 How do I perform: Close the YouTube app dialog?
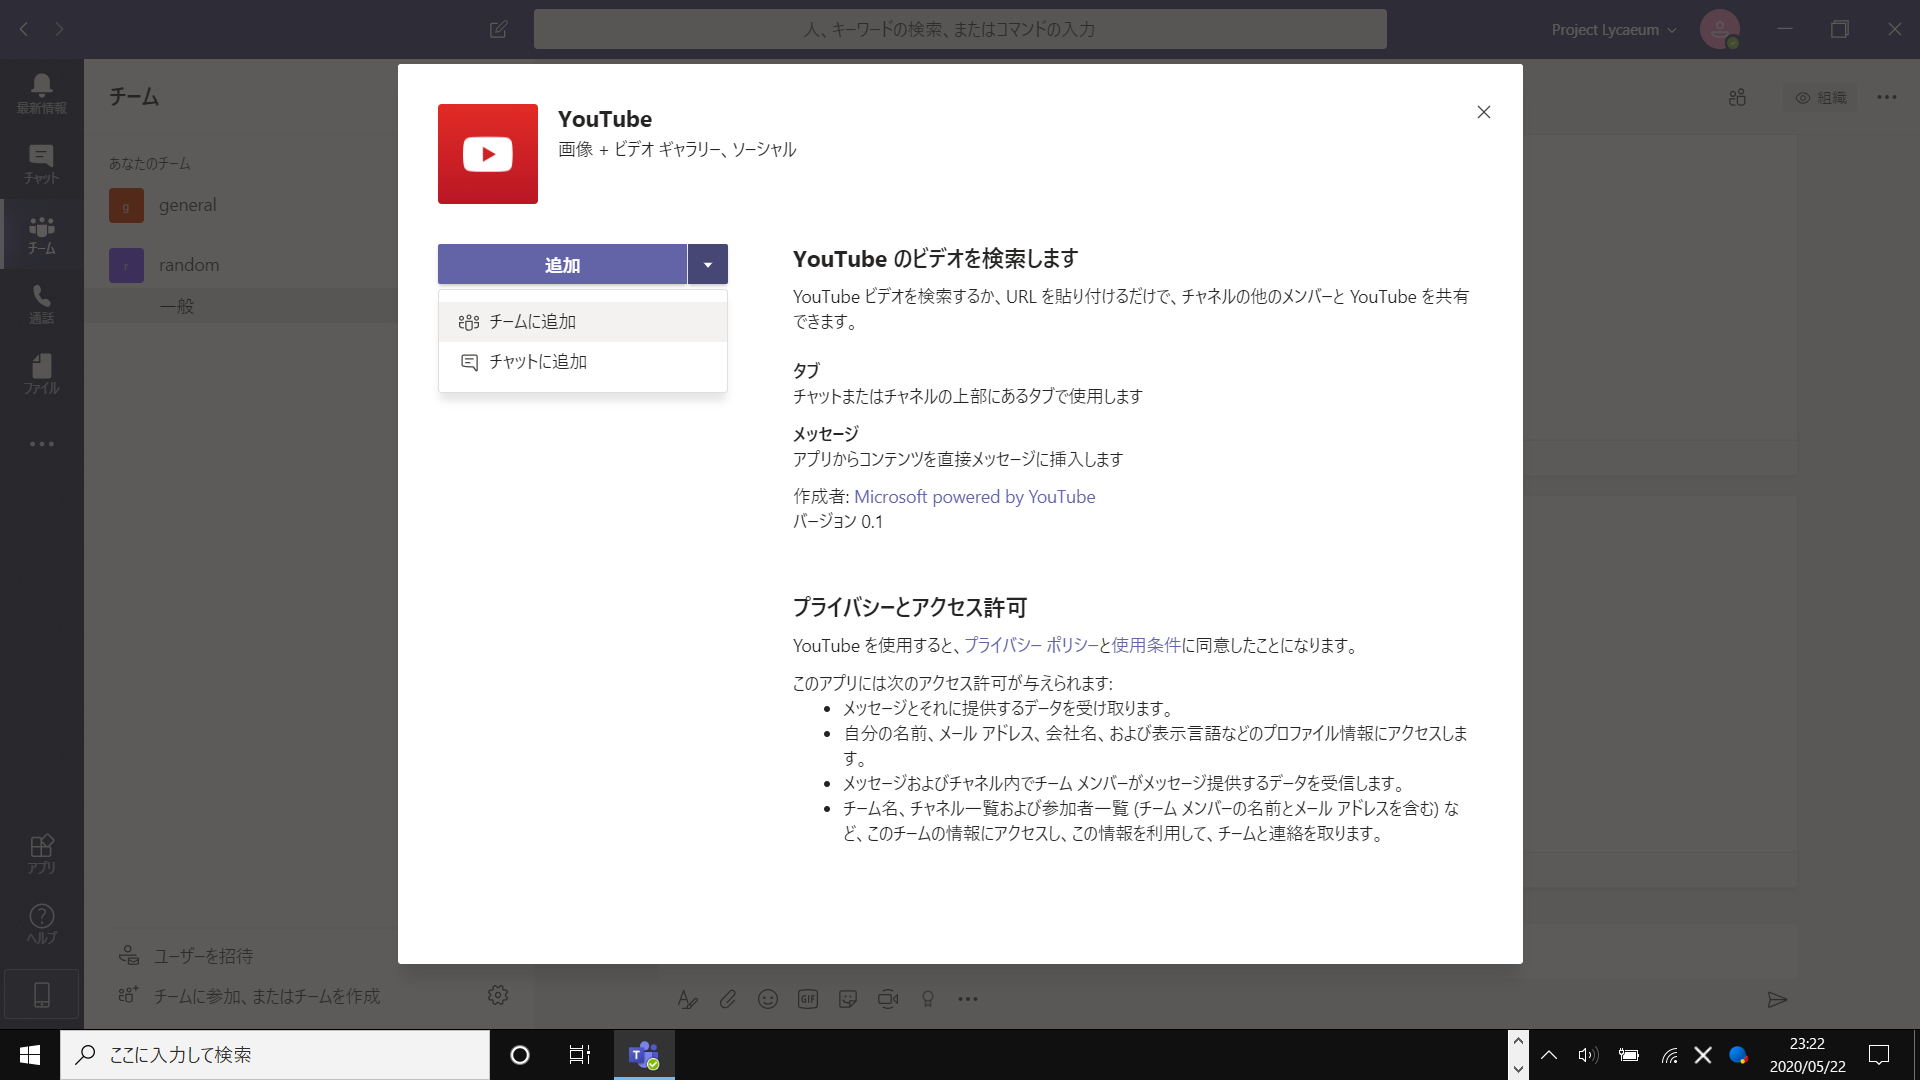(1483, 112)
